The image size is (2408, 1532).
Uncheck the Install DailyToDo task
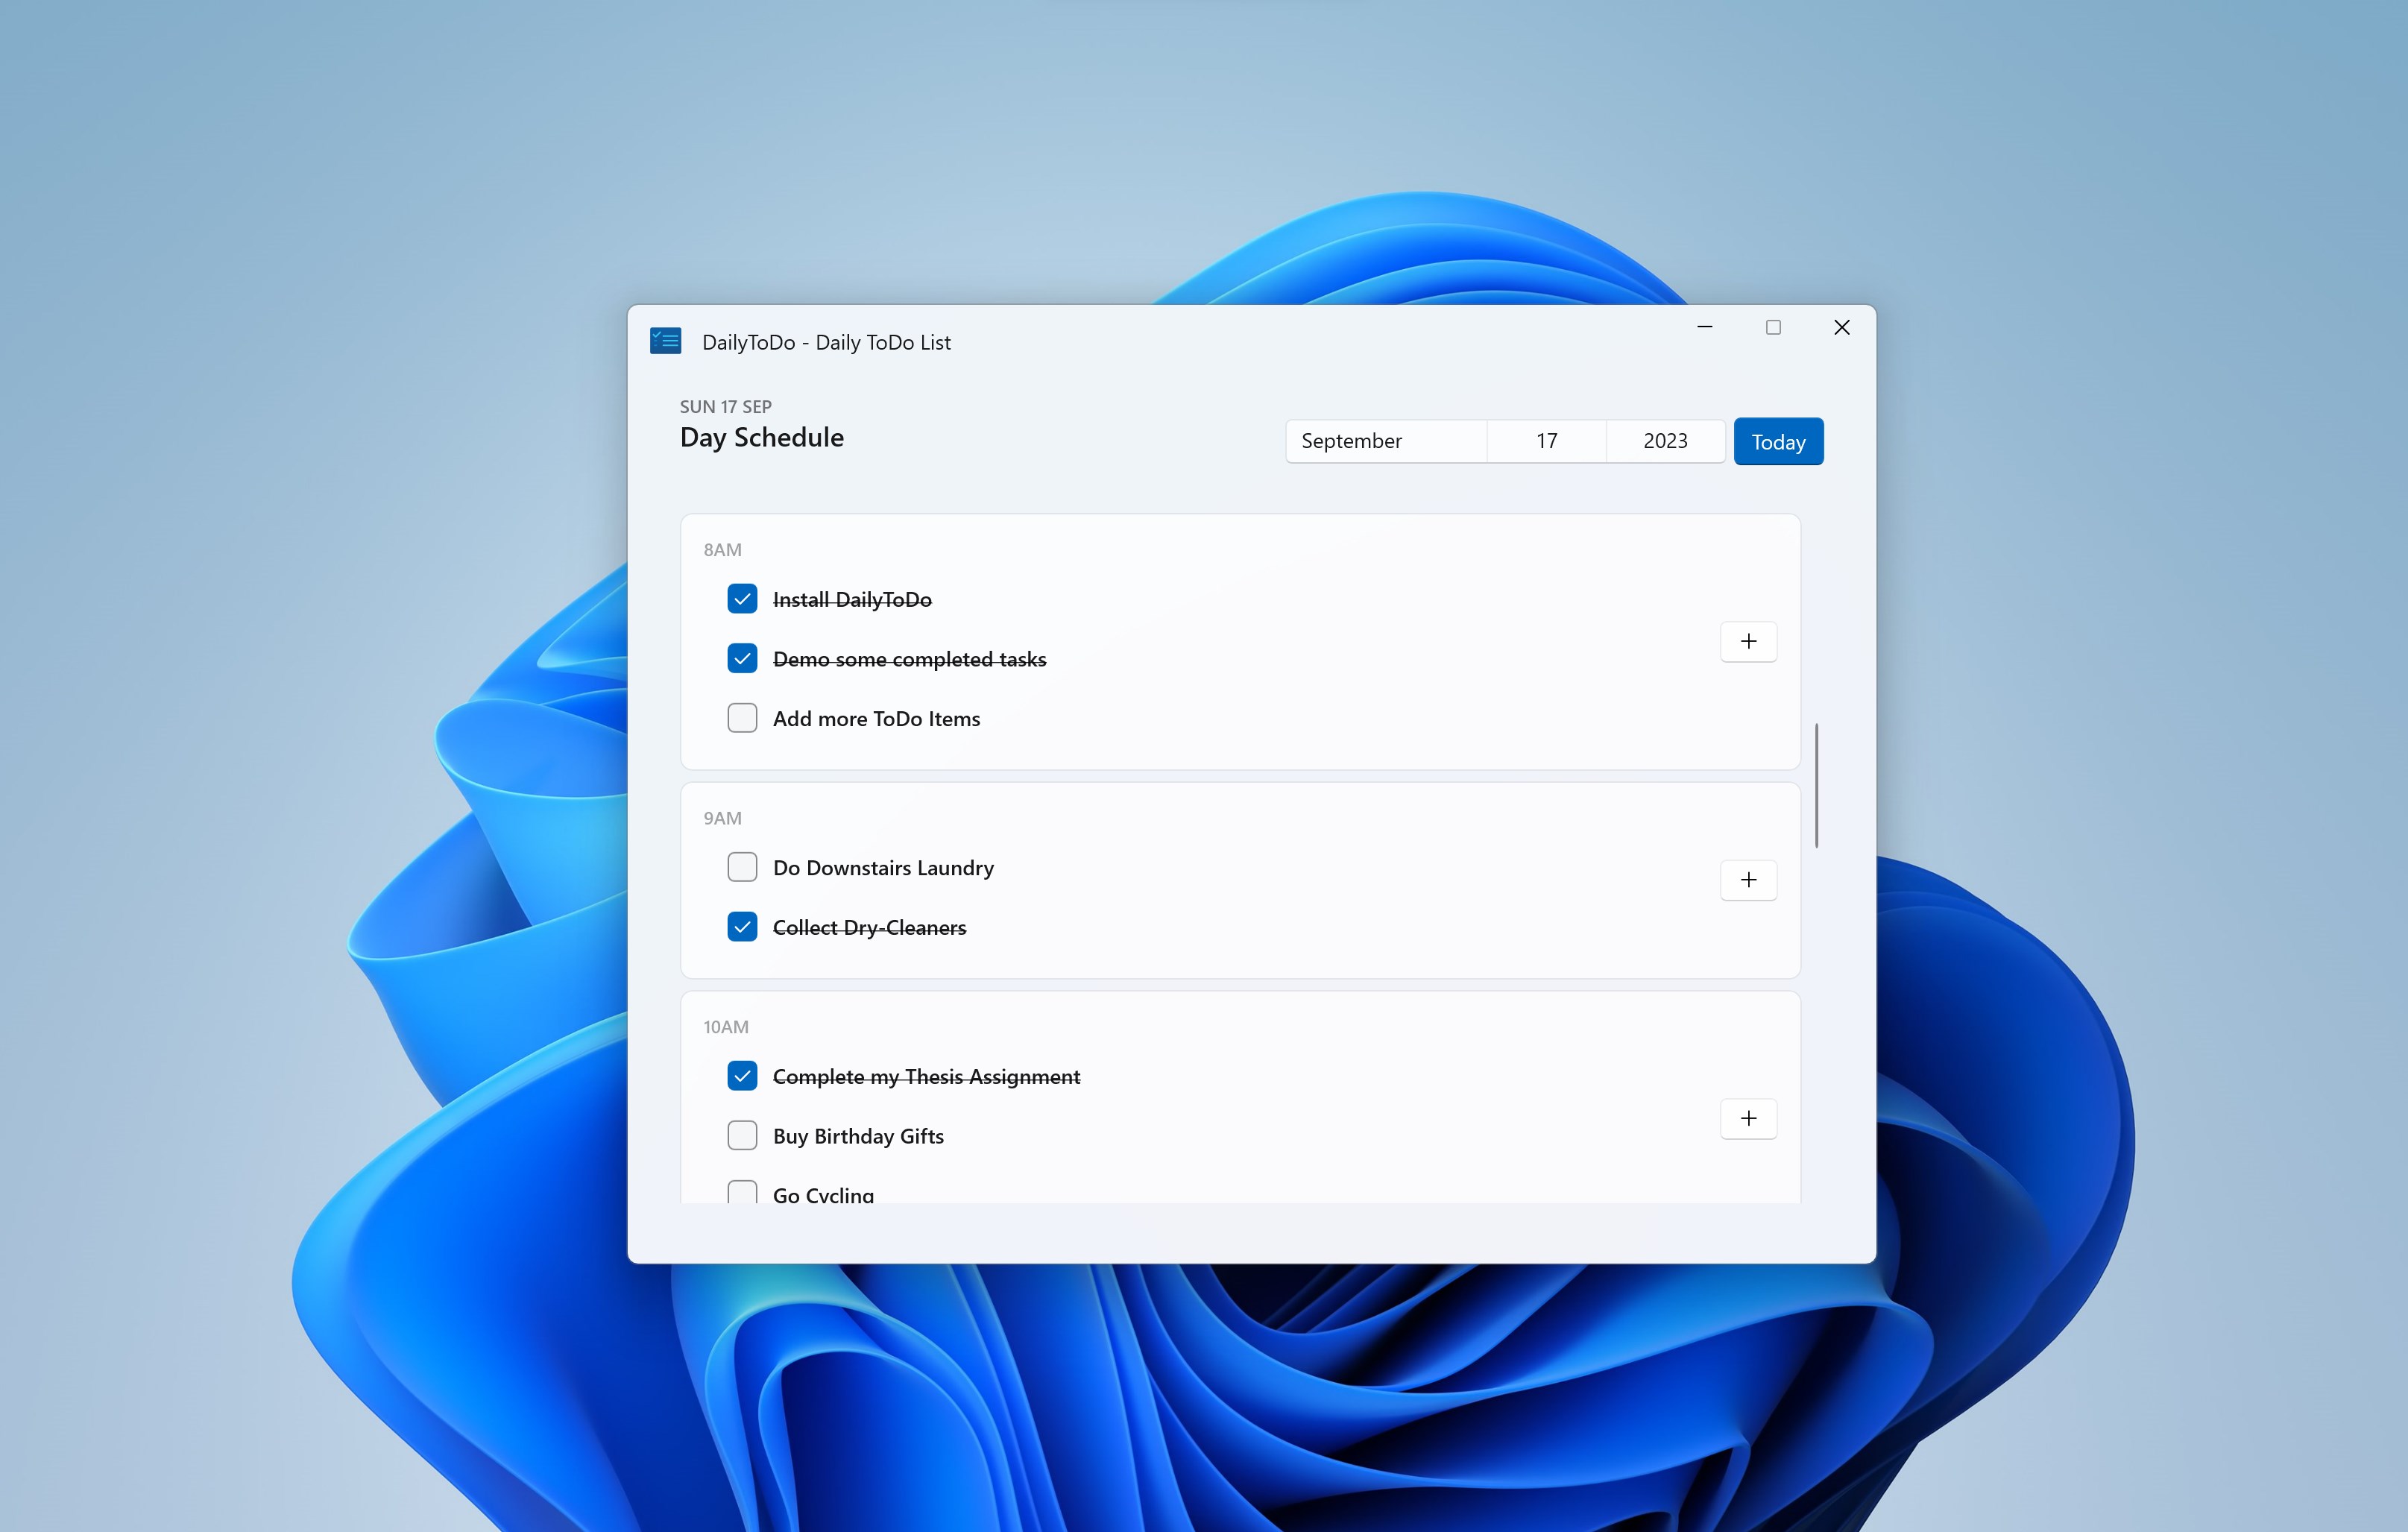[742, 599]
